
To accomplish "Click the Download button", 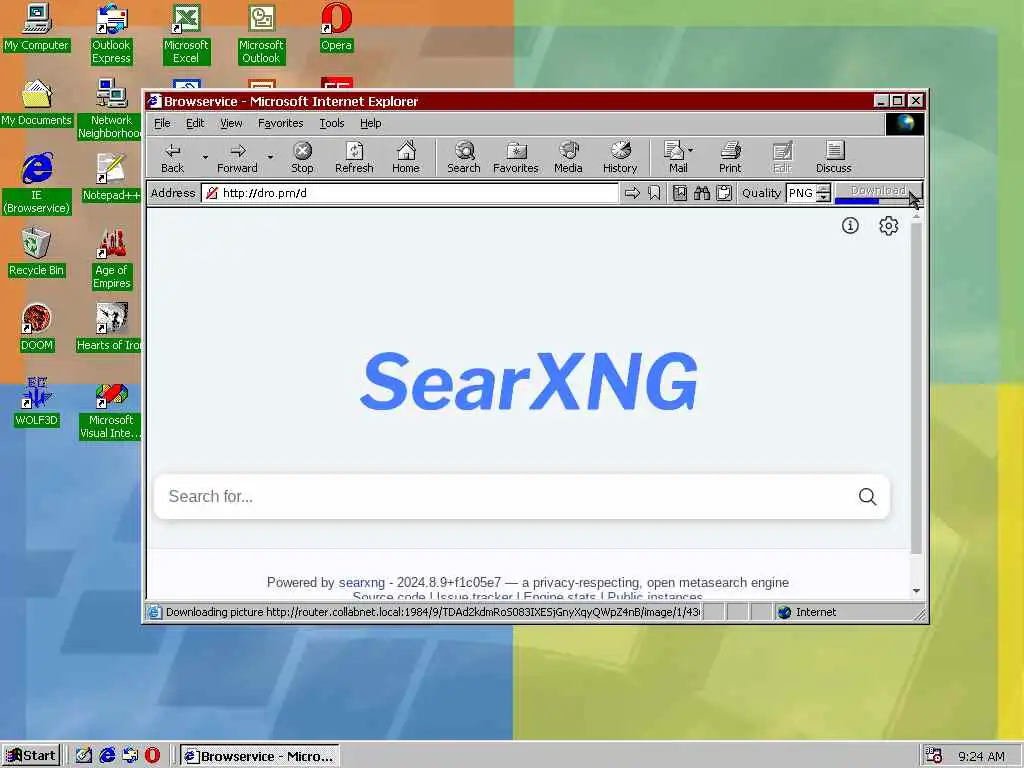I will coord(878,193).
